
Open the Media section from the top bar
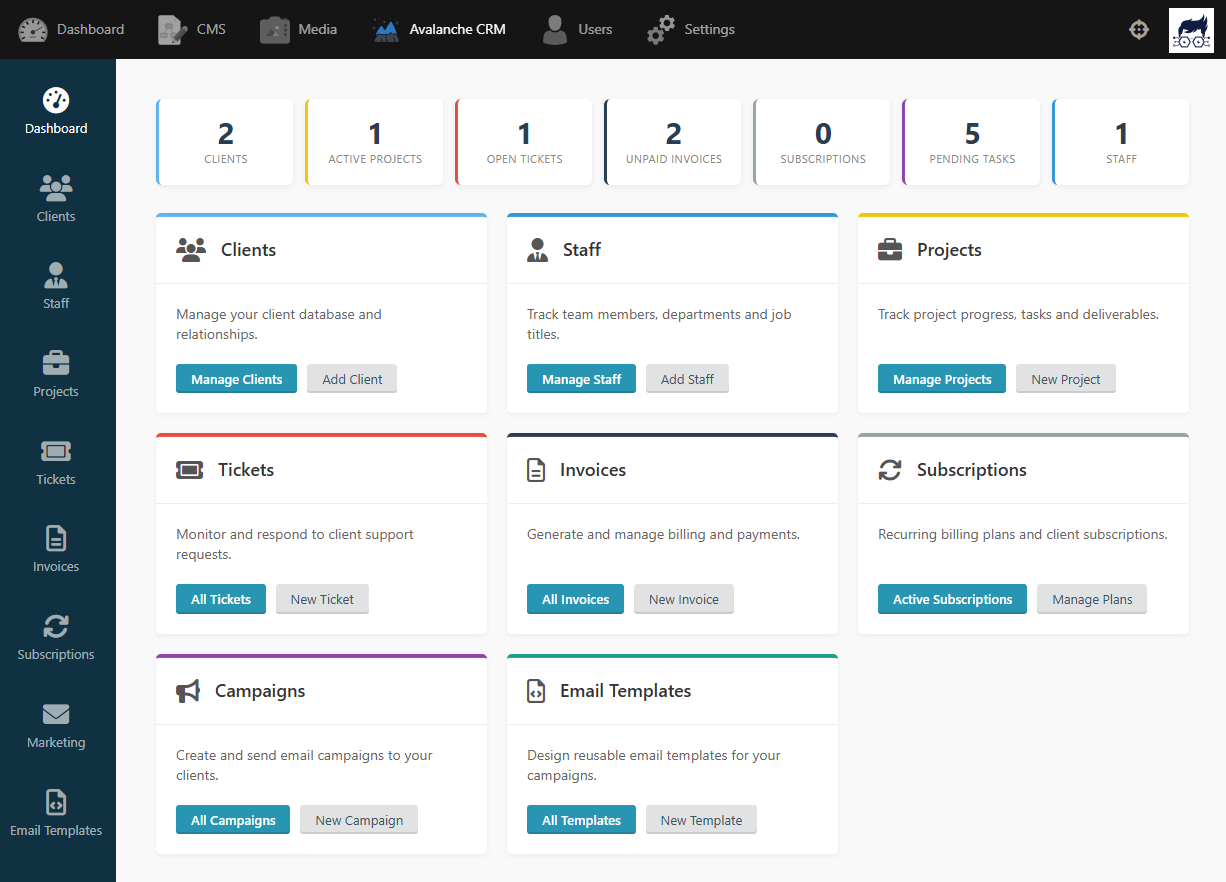[x=298, y=29]
